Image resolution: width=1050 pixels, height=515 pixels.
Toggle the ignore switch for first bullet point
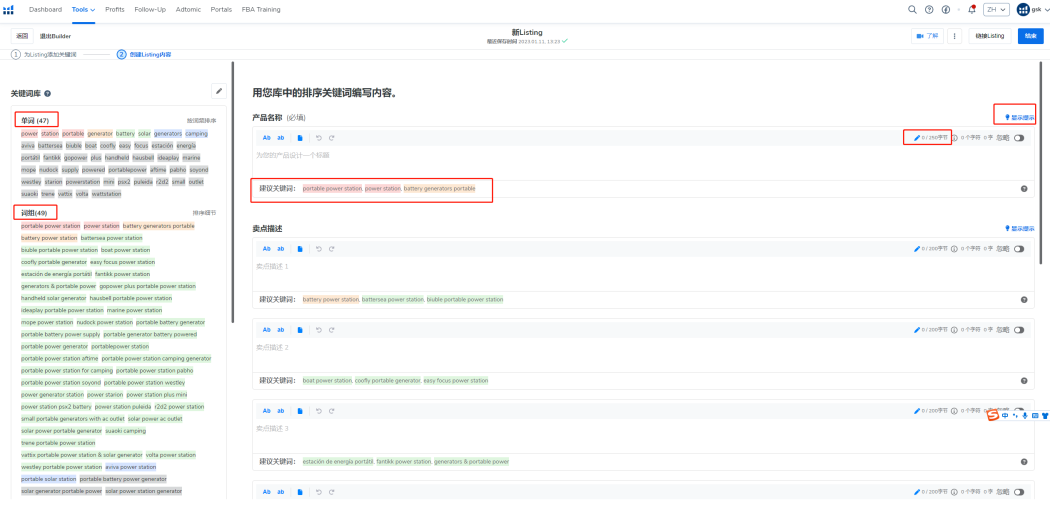(x=1019, y=248)
